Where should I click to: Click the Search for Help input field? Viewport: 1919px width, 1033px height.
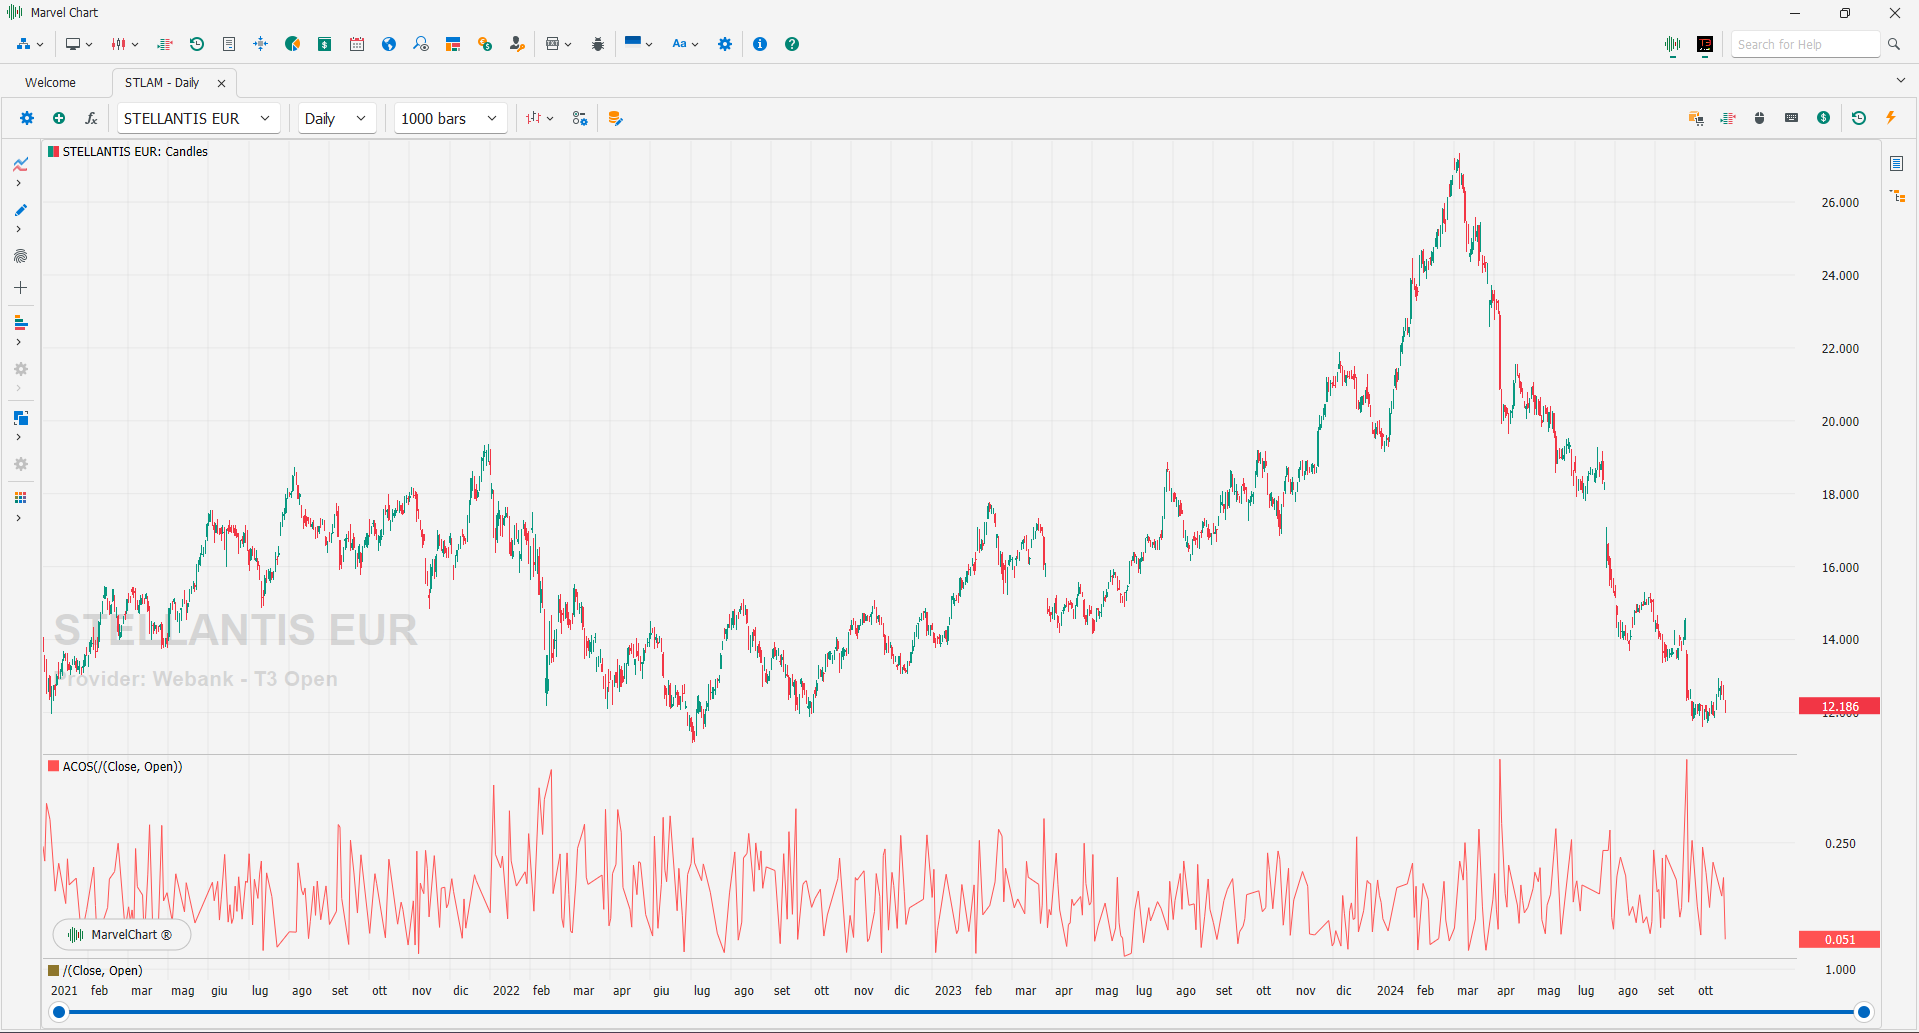1805,44
